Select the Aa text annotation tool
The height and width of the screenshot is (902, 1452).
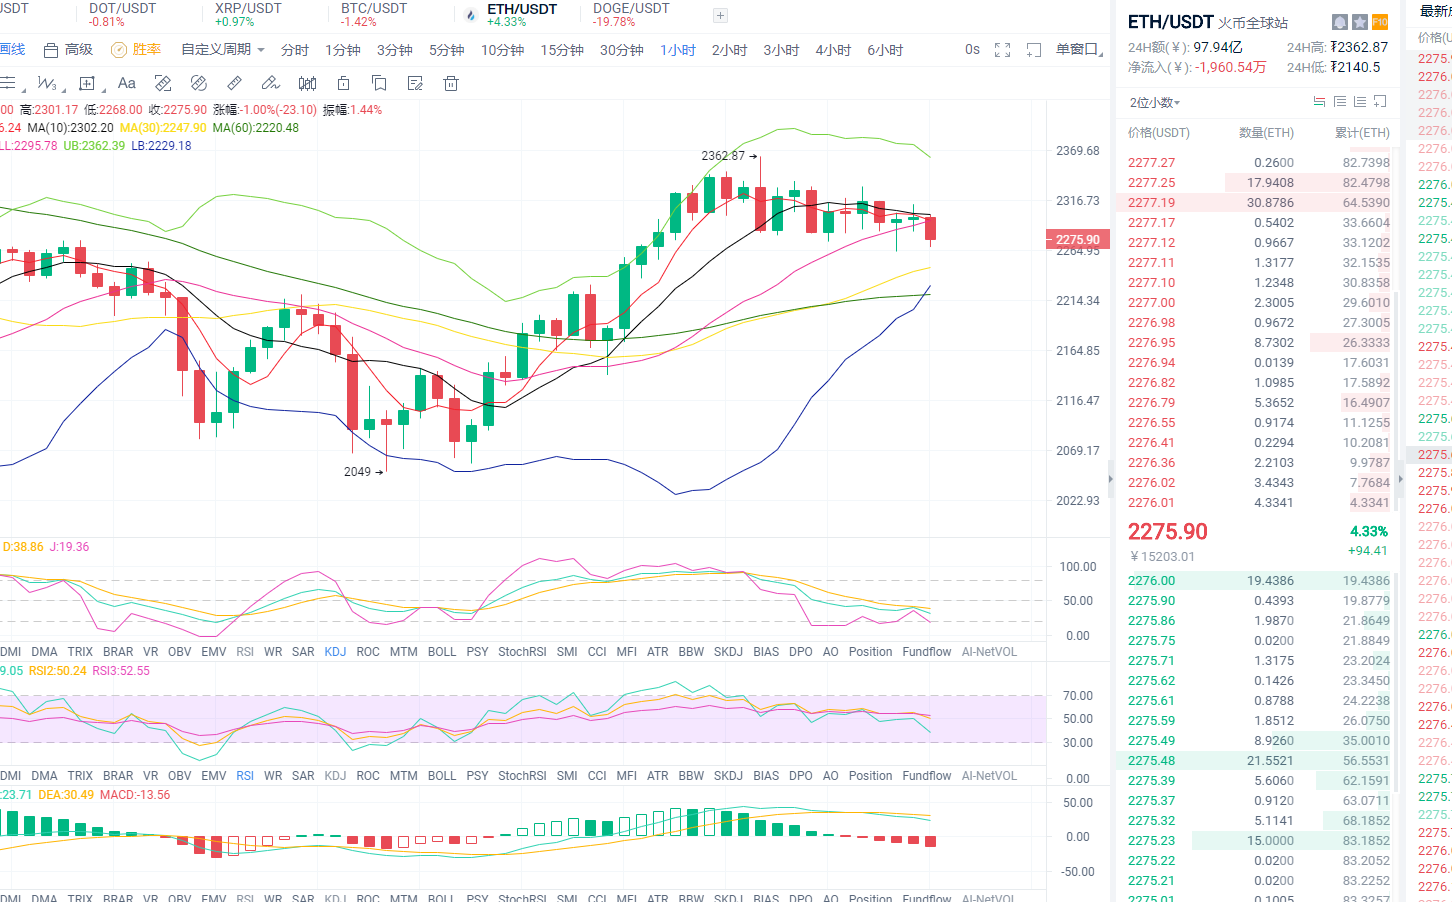tap(126, 83)
